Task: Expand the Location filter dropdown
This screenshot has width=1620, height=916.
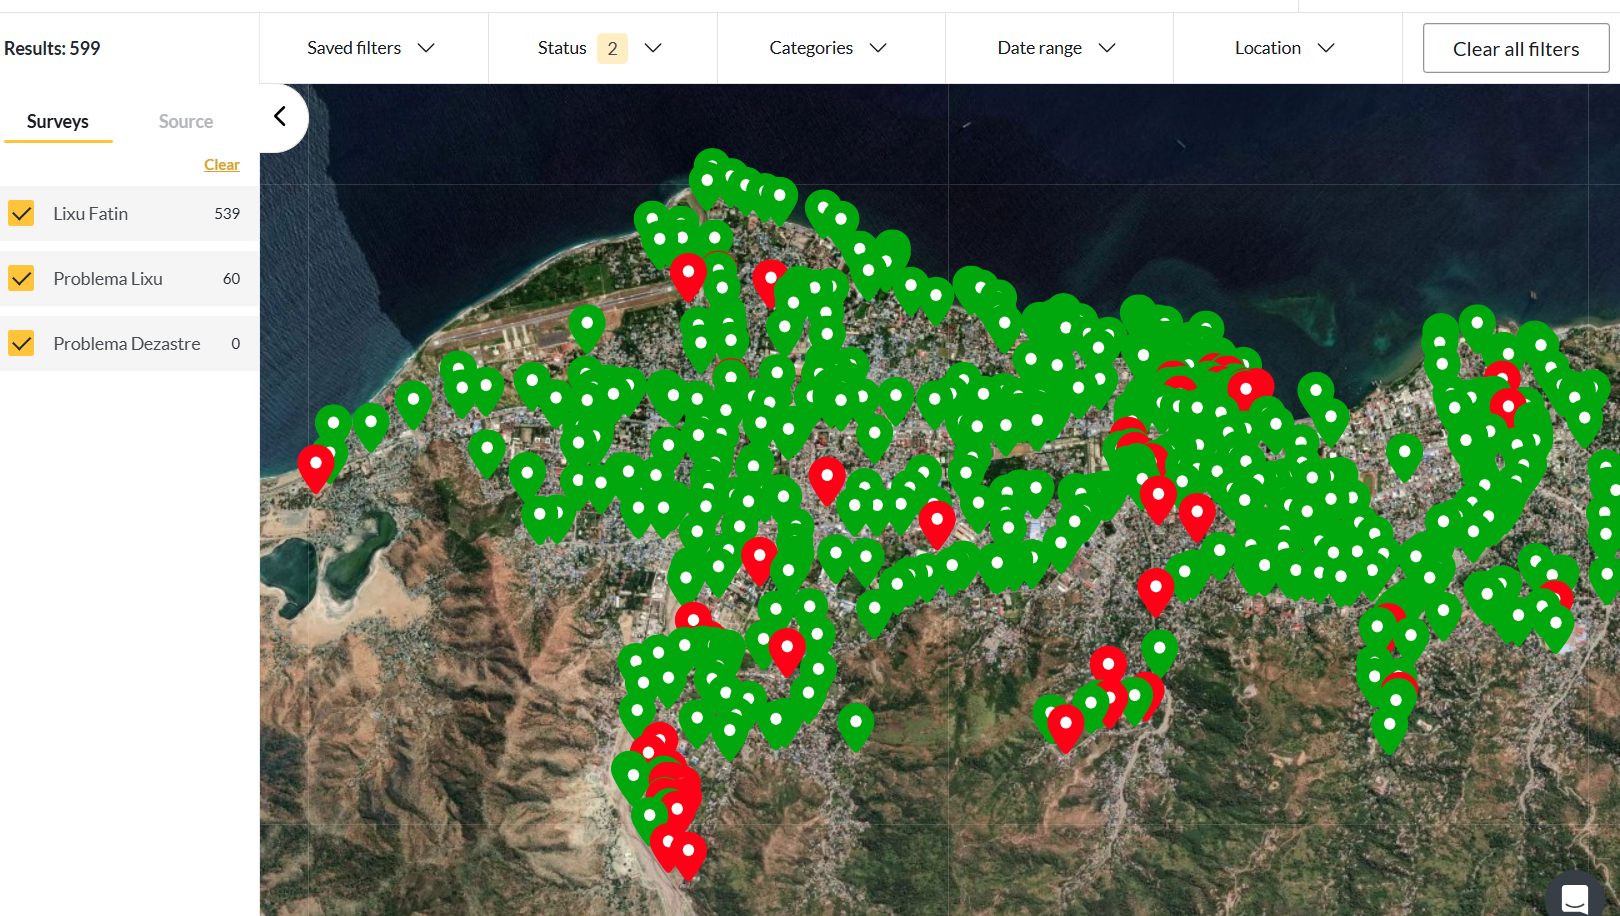Action: (1284, 48)
